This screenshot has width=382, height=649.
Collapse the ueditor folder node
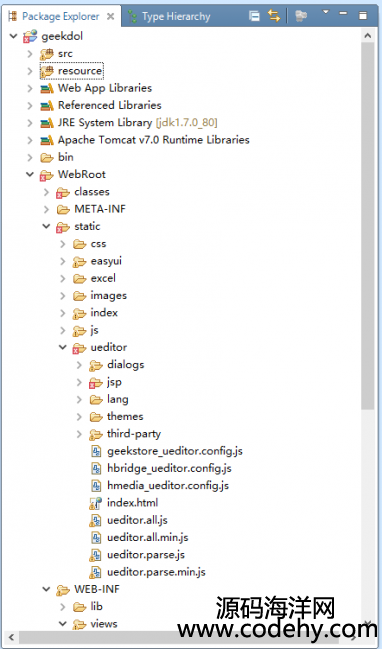pyautogui.click(x=63, y=347)
